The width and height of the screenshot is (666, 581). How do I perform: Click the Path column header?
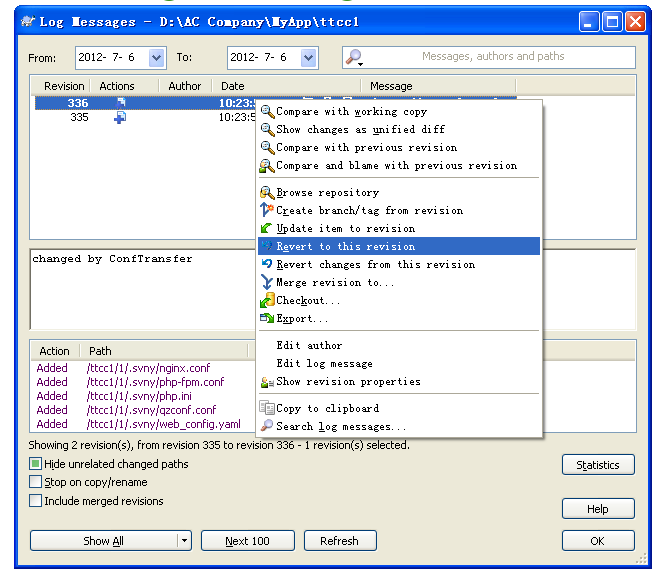(x=164, y=351)
